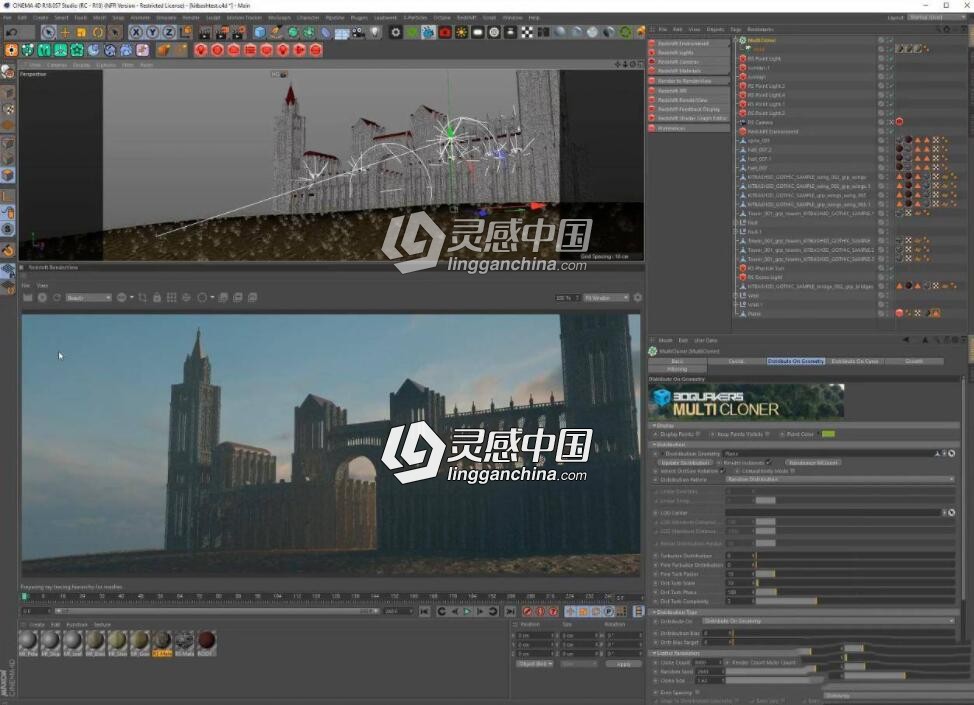Go to the end of the animation

(509, 612)
